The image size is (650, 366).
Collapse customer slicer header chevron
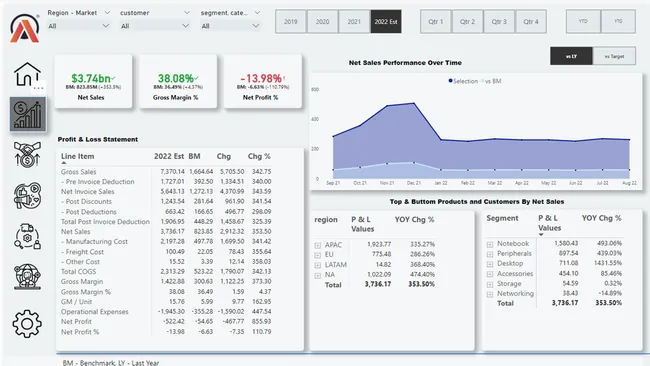tap(187, 13)
